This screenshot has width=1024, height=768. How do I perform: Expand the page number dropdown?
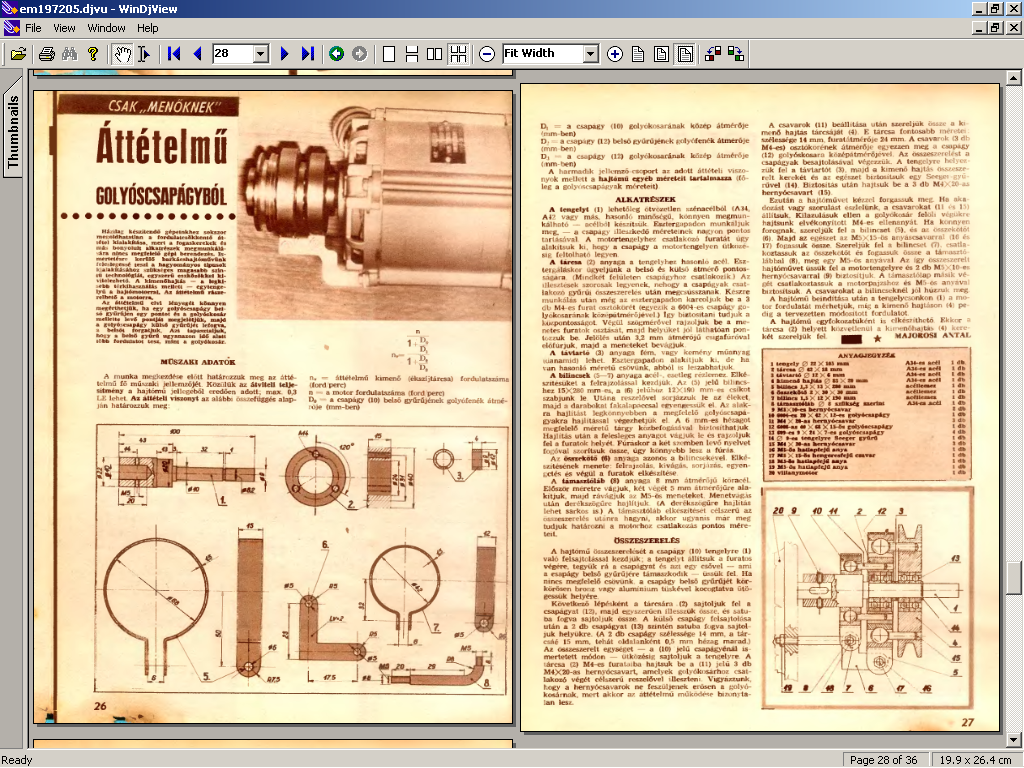261,54
